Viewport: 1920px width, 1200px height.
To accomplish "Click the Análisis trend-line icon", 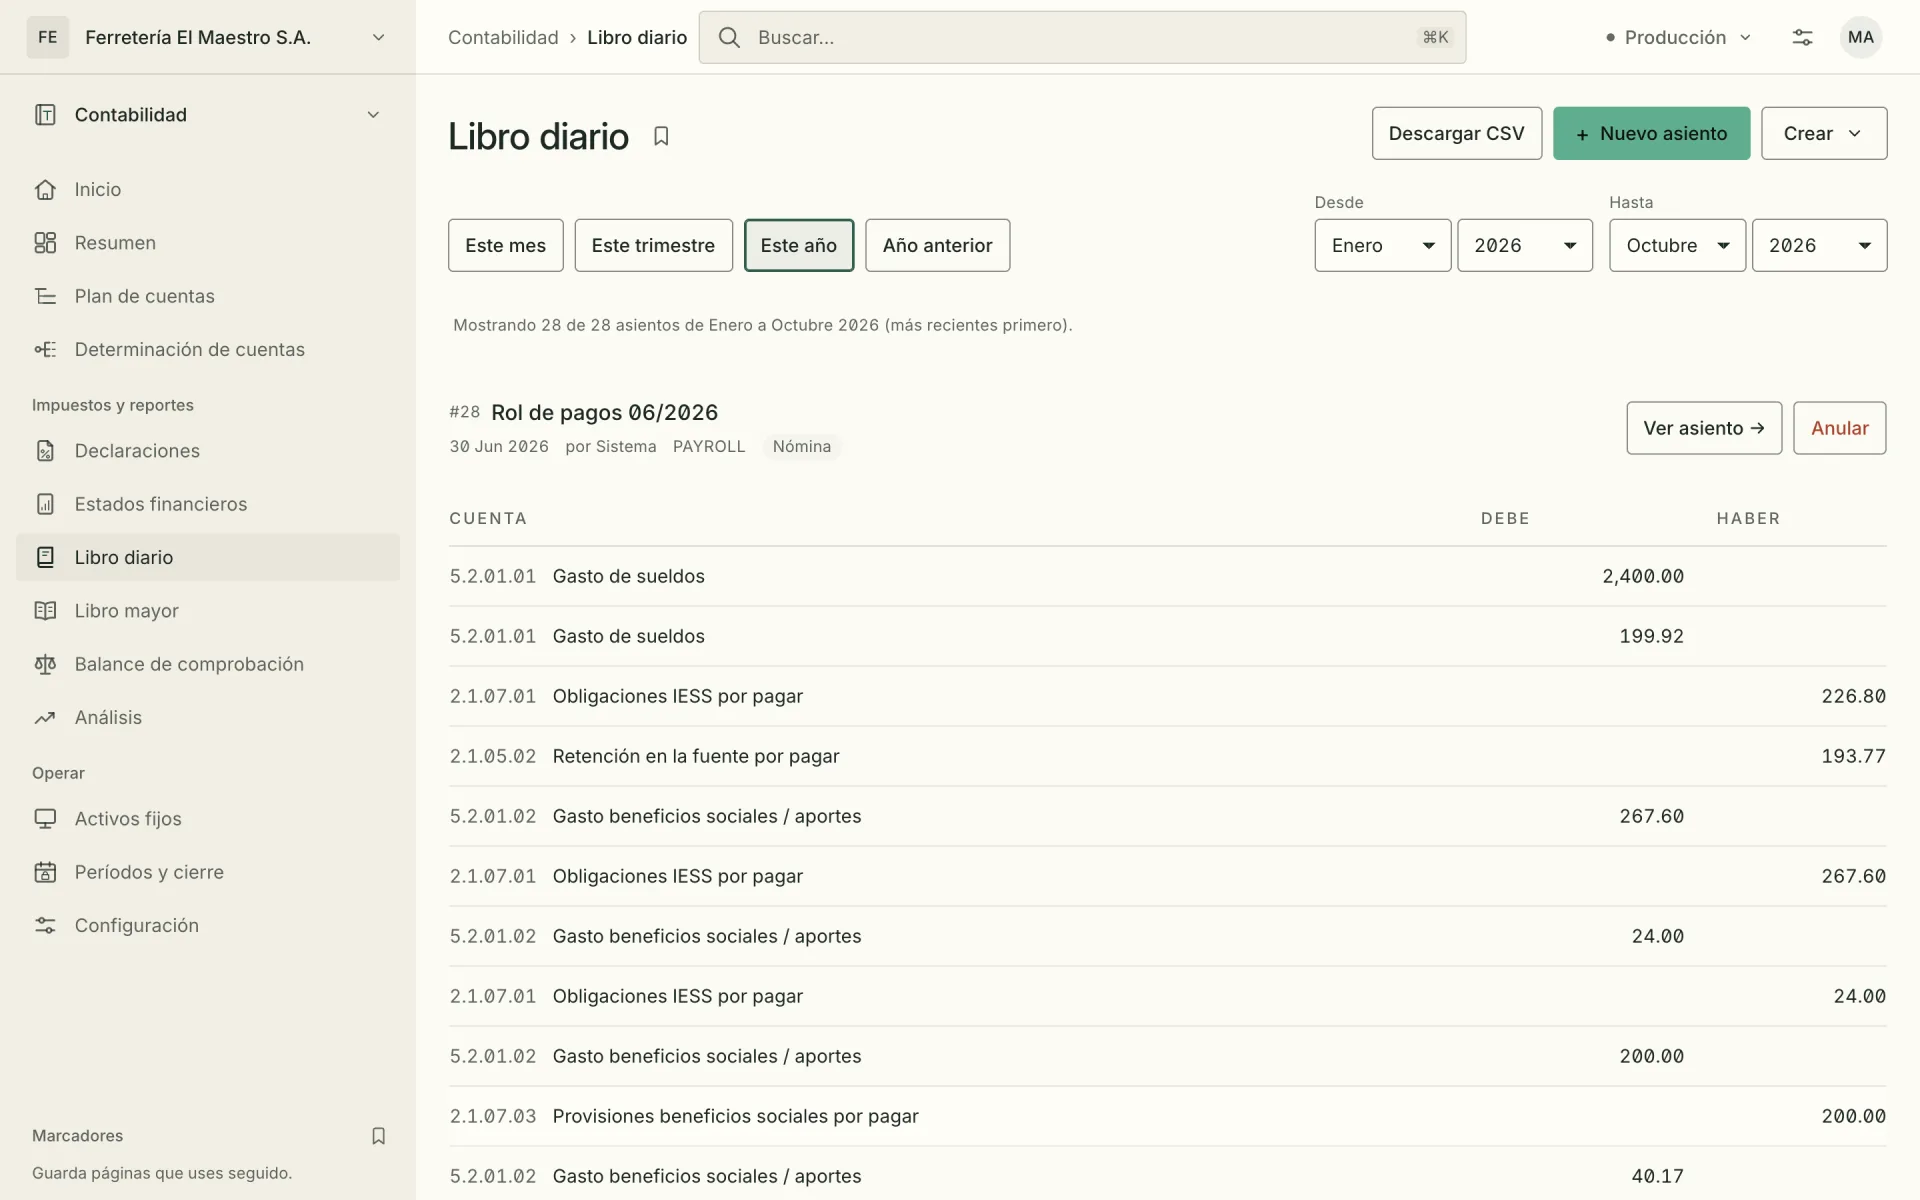I will click(45, 717).
